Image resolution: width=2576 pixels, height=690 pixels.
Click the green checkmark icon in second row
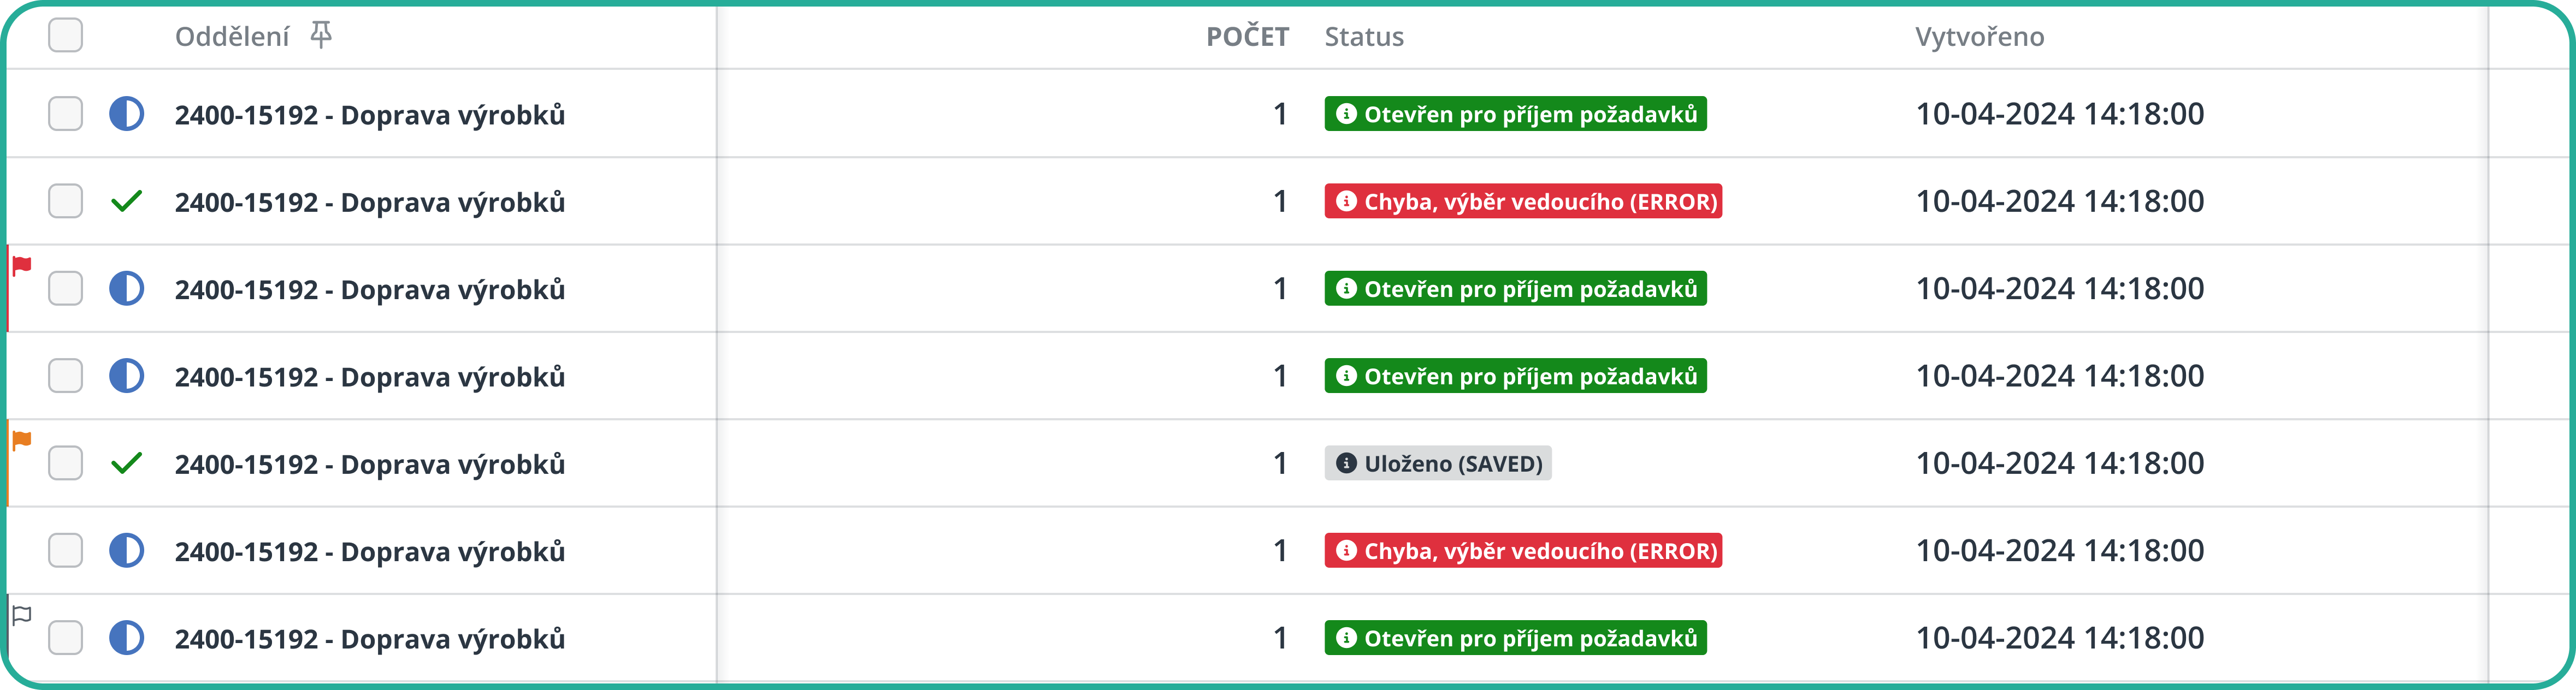tap(126, 201)
